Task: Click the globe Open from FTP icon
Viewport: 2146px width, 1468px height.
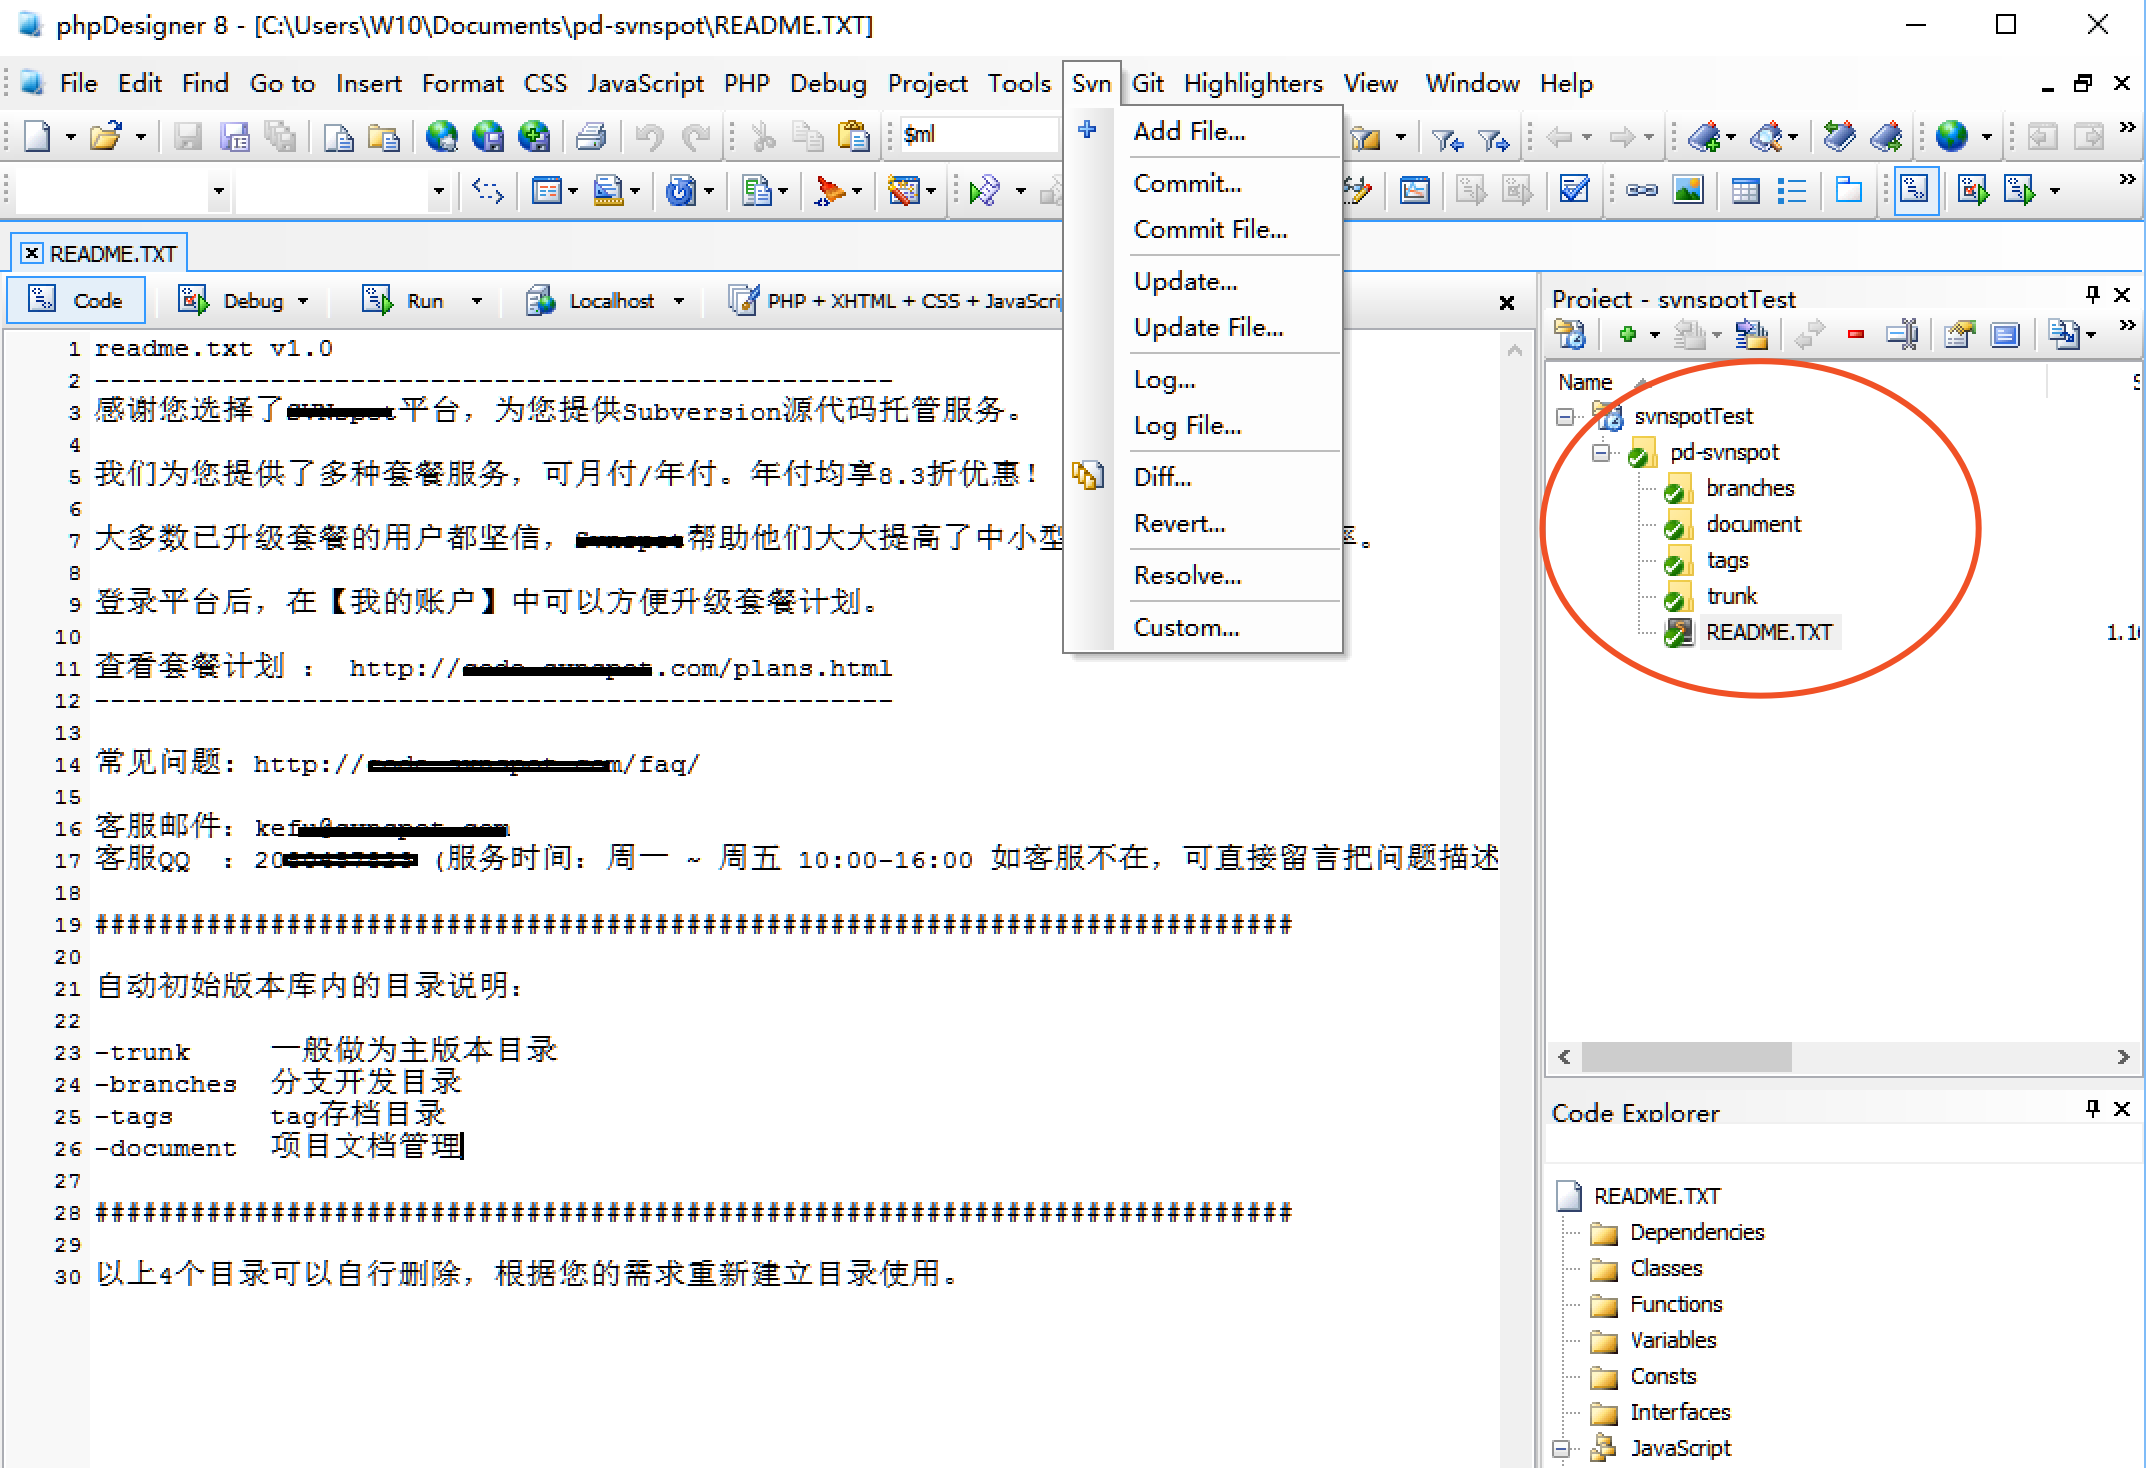Action: [x=441, y=136]
